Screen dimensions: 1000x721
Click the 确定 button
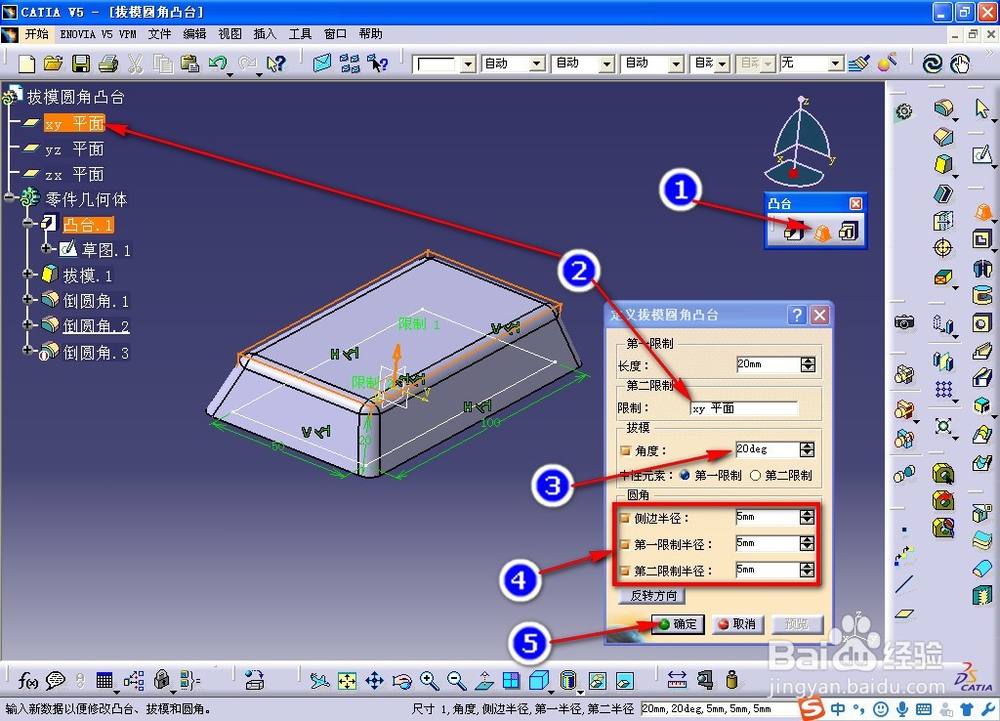(x=678, y=624)
